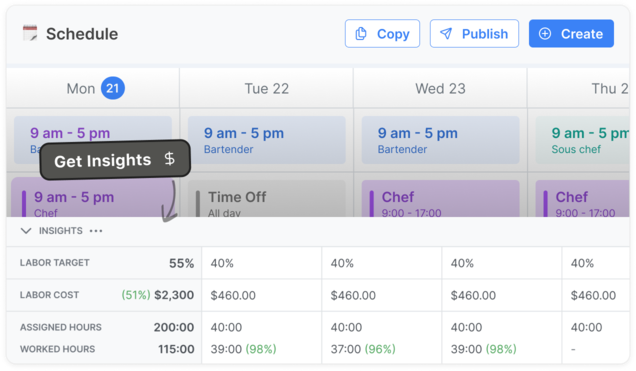The width and height of the screenshot is (636, 371).
Task: Click the 39:00 (98%) value in the first daily column
Action: coord(243,349)
